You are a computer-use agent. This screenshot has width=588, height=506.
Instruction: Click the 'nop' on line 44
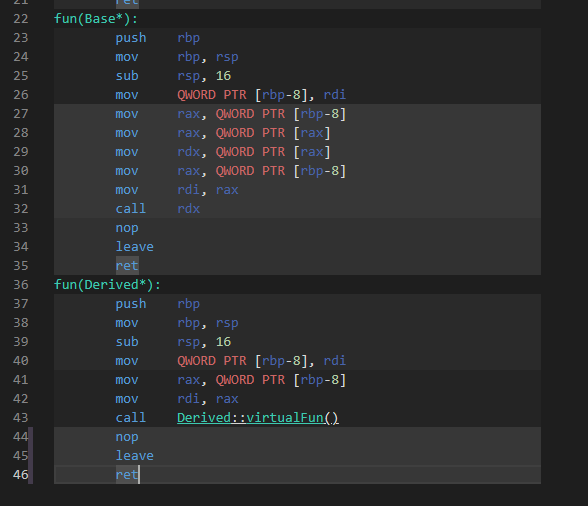127,437
